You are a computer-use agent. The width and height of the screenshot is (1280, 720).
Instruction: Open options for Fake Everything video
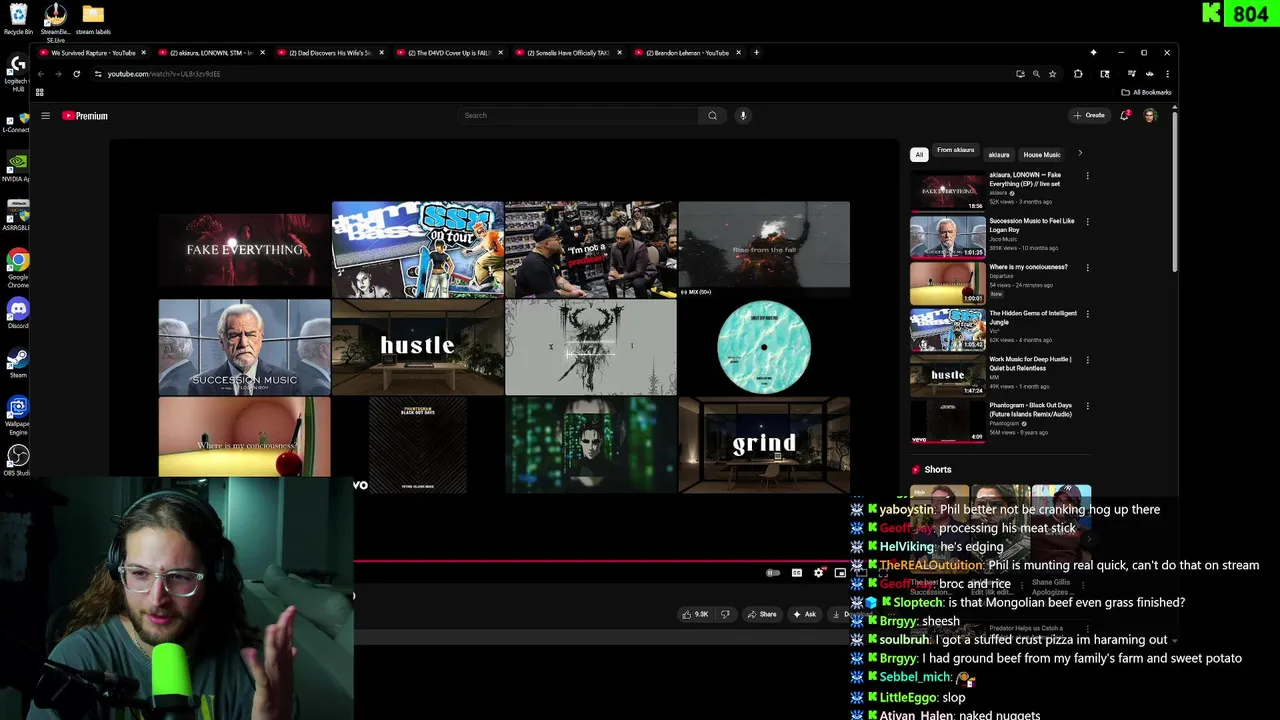click(x=1087, y=176)
